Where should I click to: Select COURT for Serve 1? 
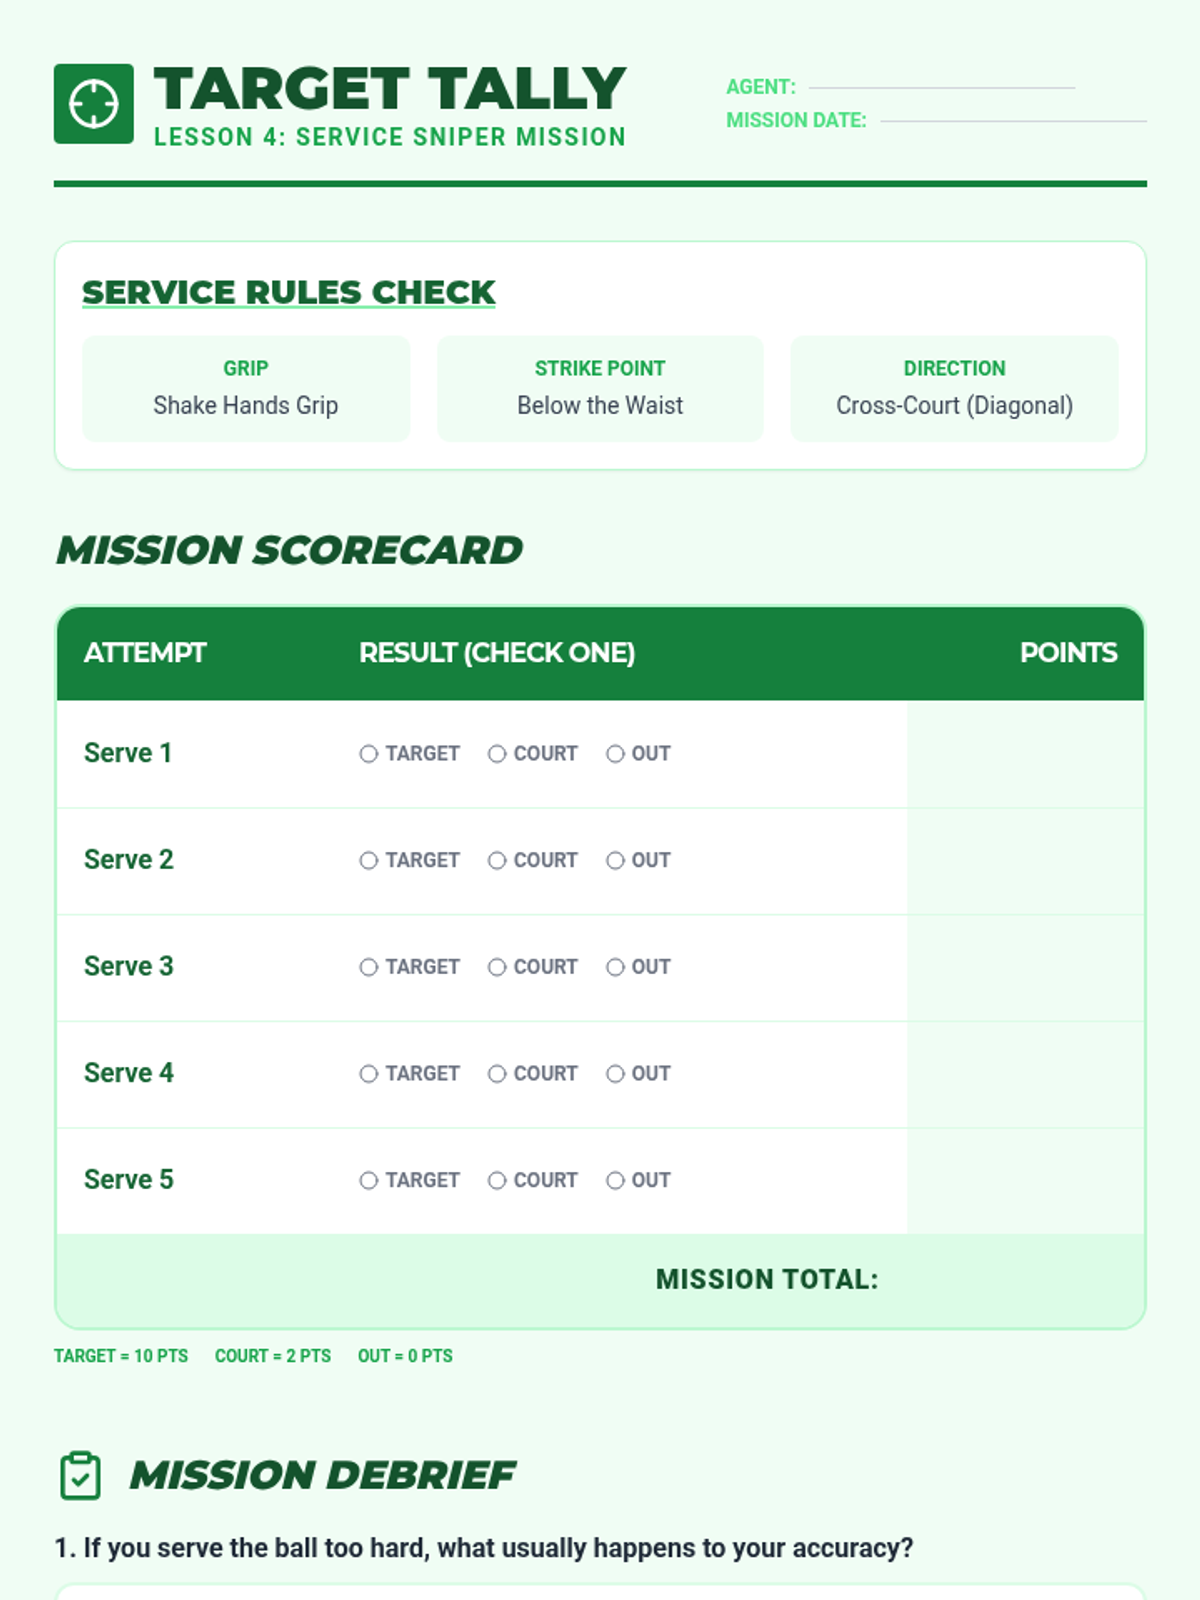497,754
